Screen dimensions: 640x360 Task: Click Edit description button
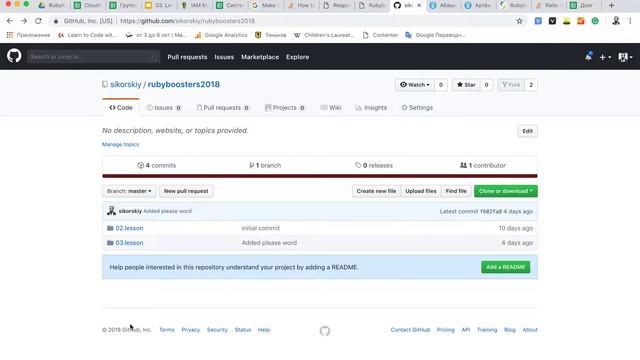pyautogui.click(x=527, y=131)
